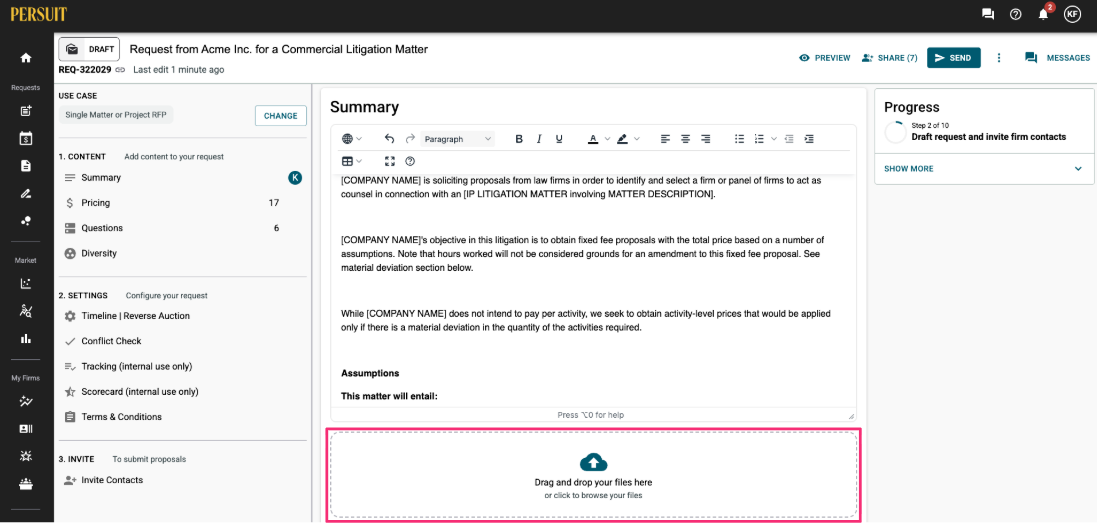The height and width of the screenshot is (524, 1097).
Task: Open the more options vertical dots
Action: tap(999, 58)
